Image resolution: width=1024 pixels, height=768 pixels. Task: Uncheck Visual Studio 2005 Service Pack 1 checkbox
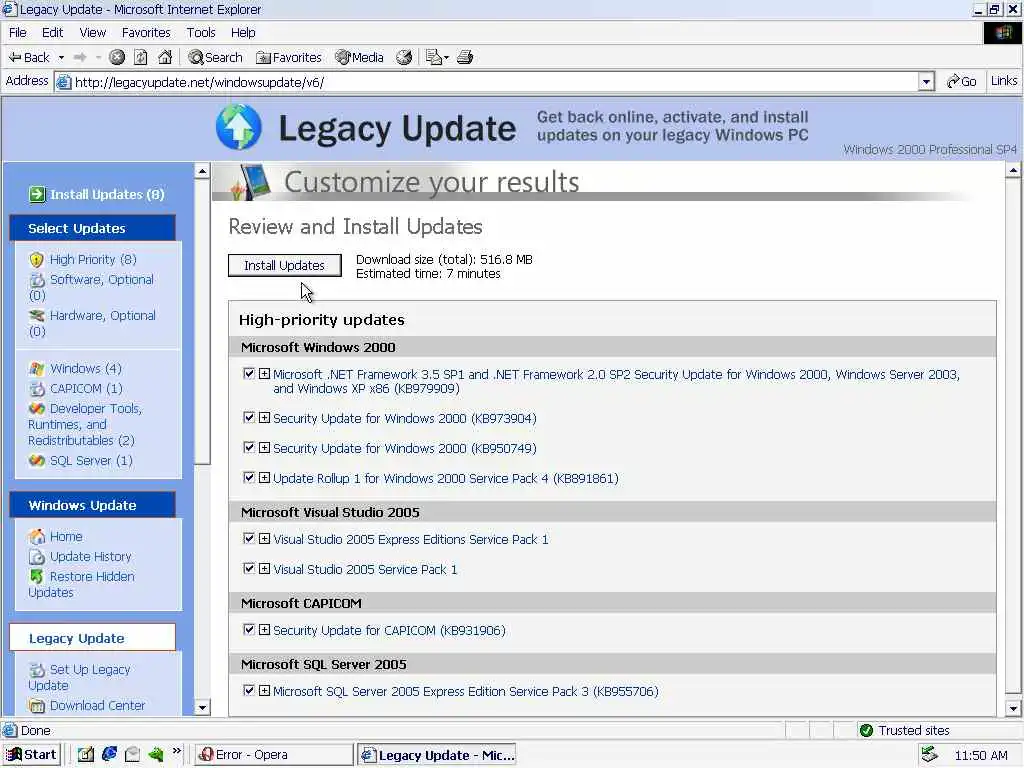[x=249, y=568]
